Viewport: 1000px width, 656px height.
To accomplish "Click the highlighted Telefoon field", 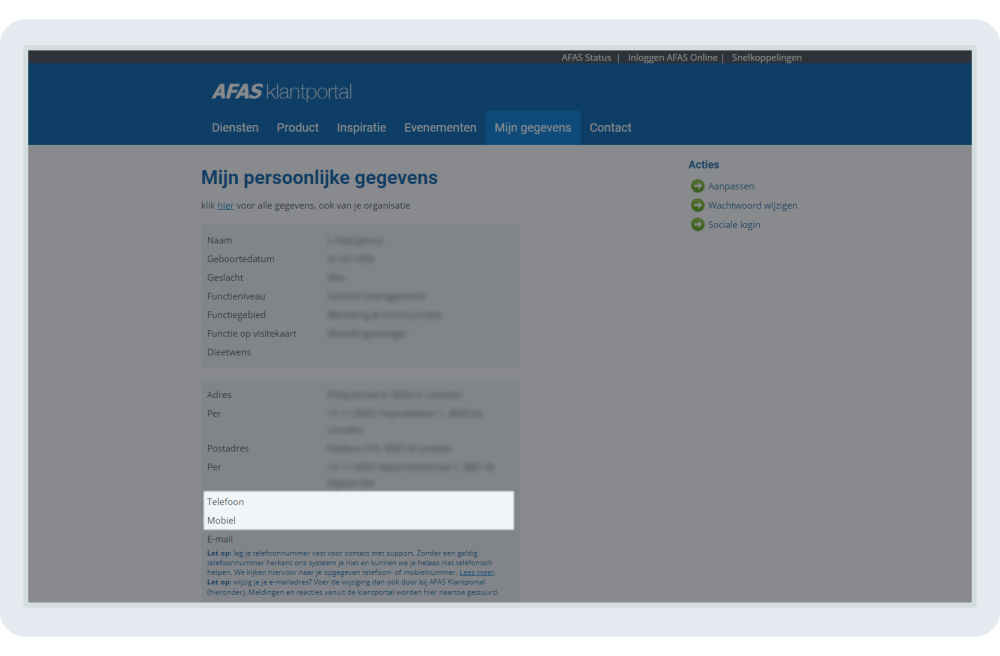I will [x=226, y=501].
